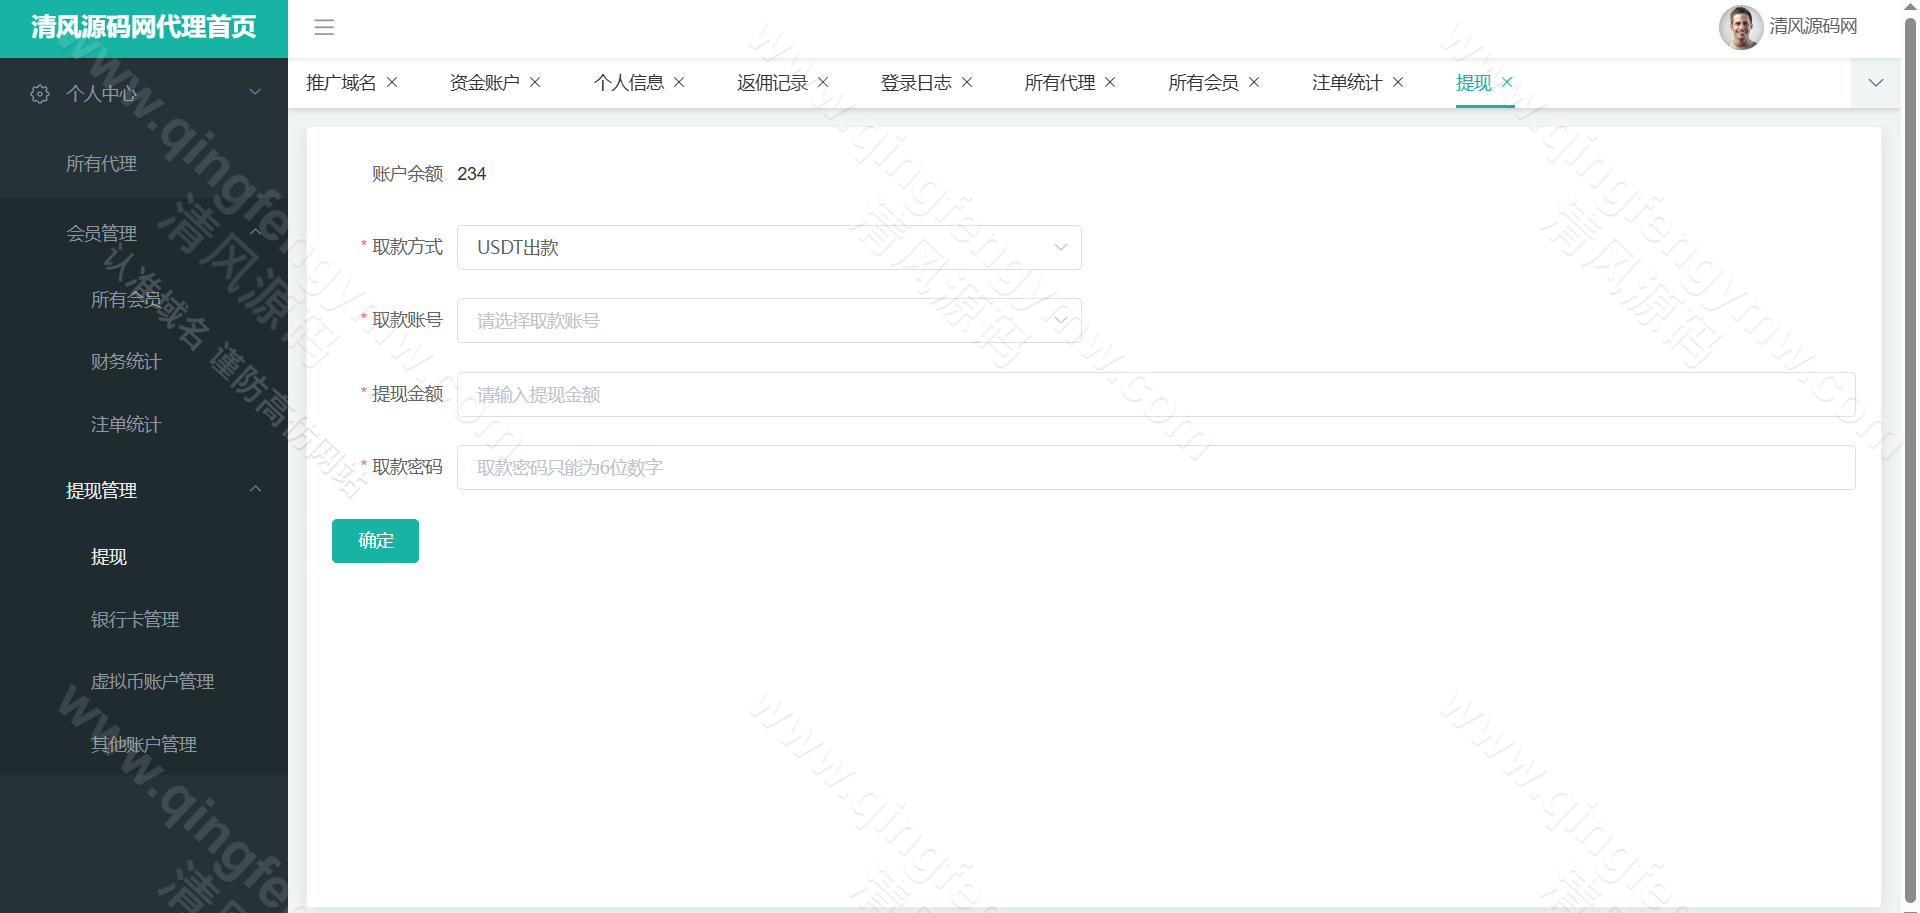The image size is (1920, 913).
Task: Expand the 个人中心 sidebar menu
Action: pos(144,93)
